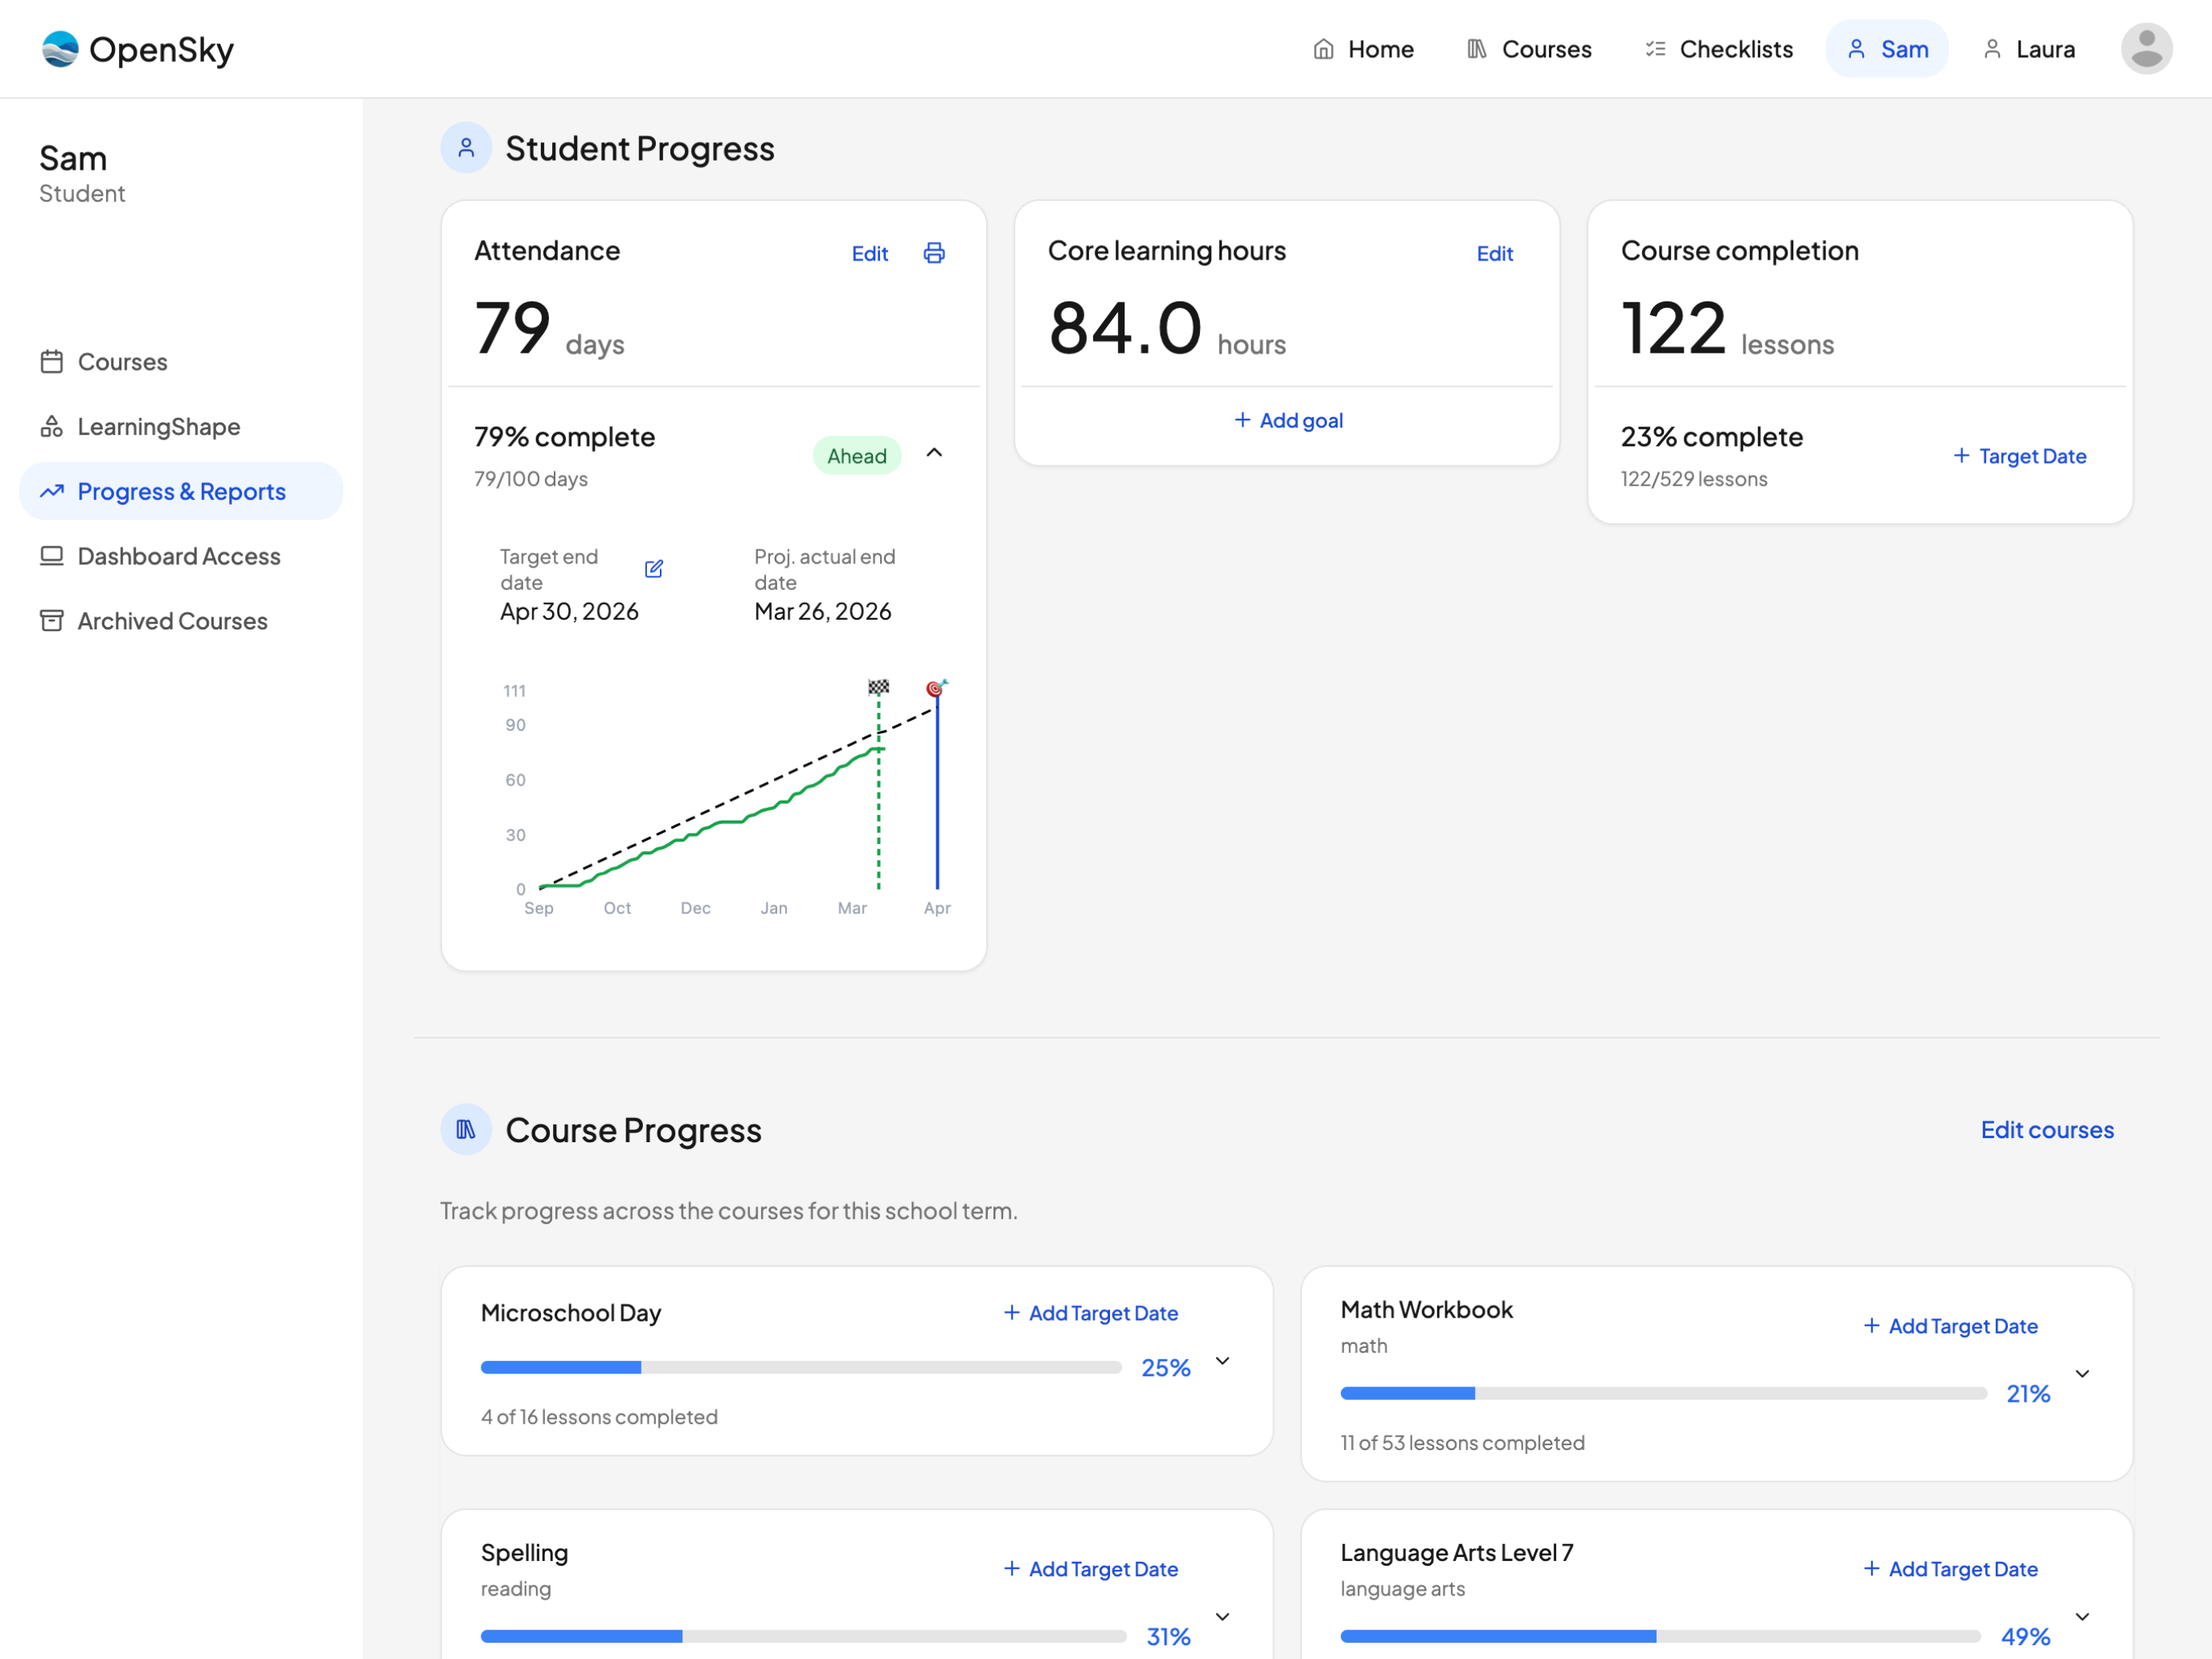Click Add goal for core learning hours
The height and width of the screenshot is (1659, 2212).
tap(1288, 420)
